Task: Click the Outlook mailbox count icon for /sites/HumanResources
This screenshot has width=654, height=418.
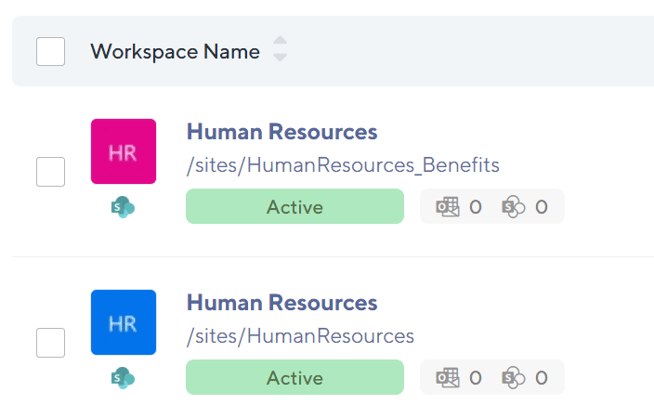Action: pyautogui.click(x=447, y=378)
